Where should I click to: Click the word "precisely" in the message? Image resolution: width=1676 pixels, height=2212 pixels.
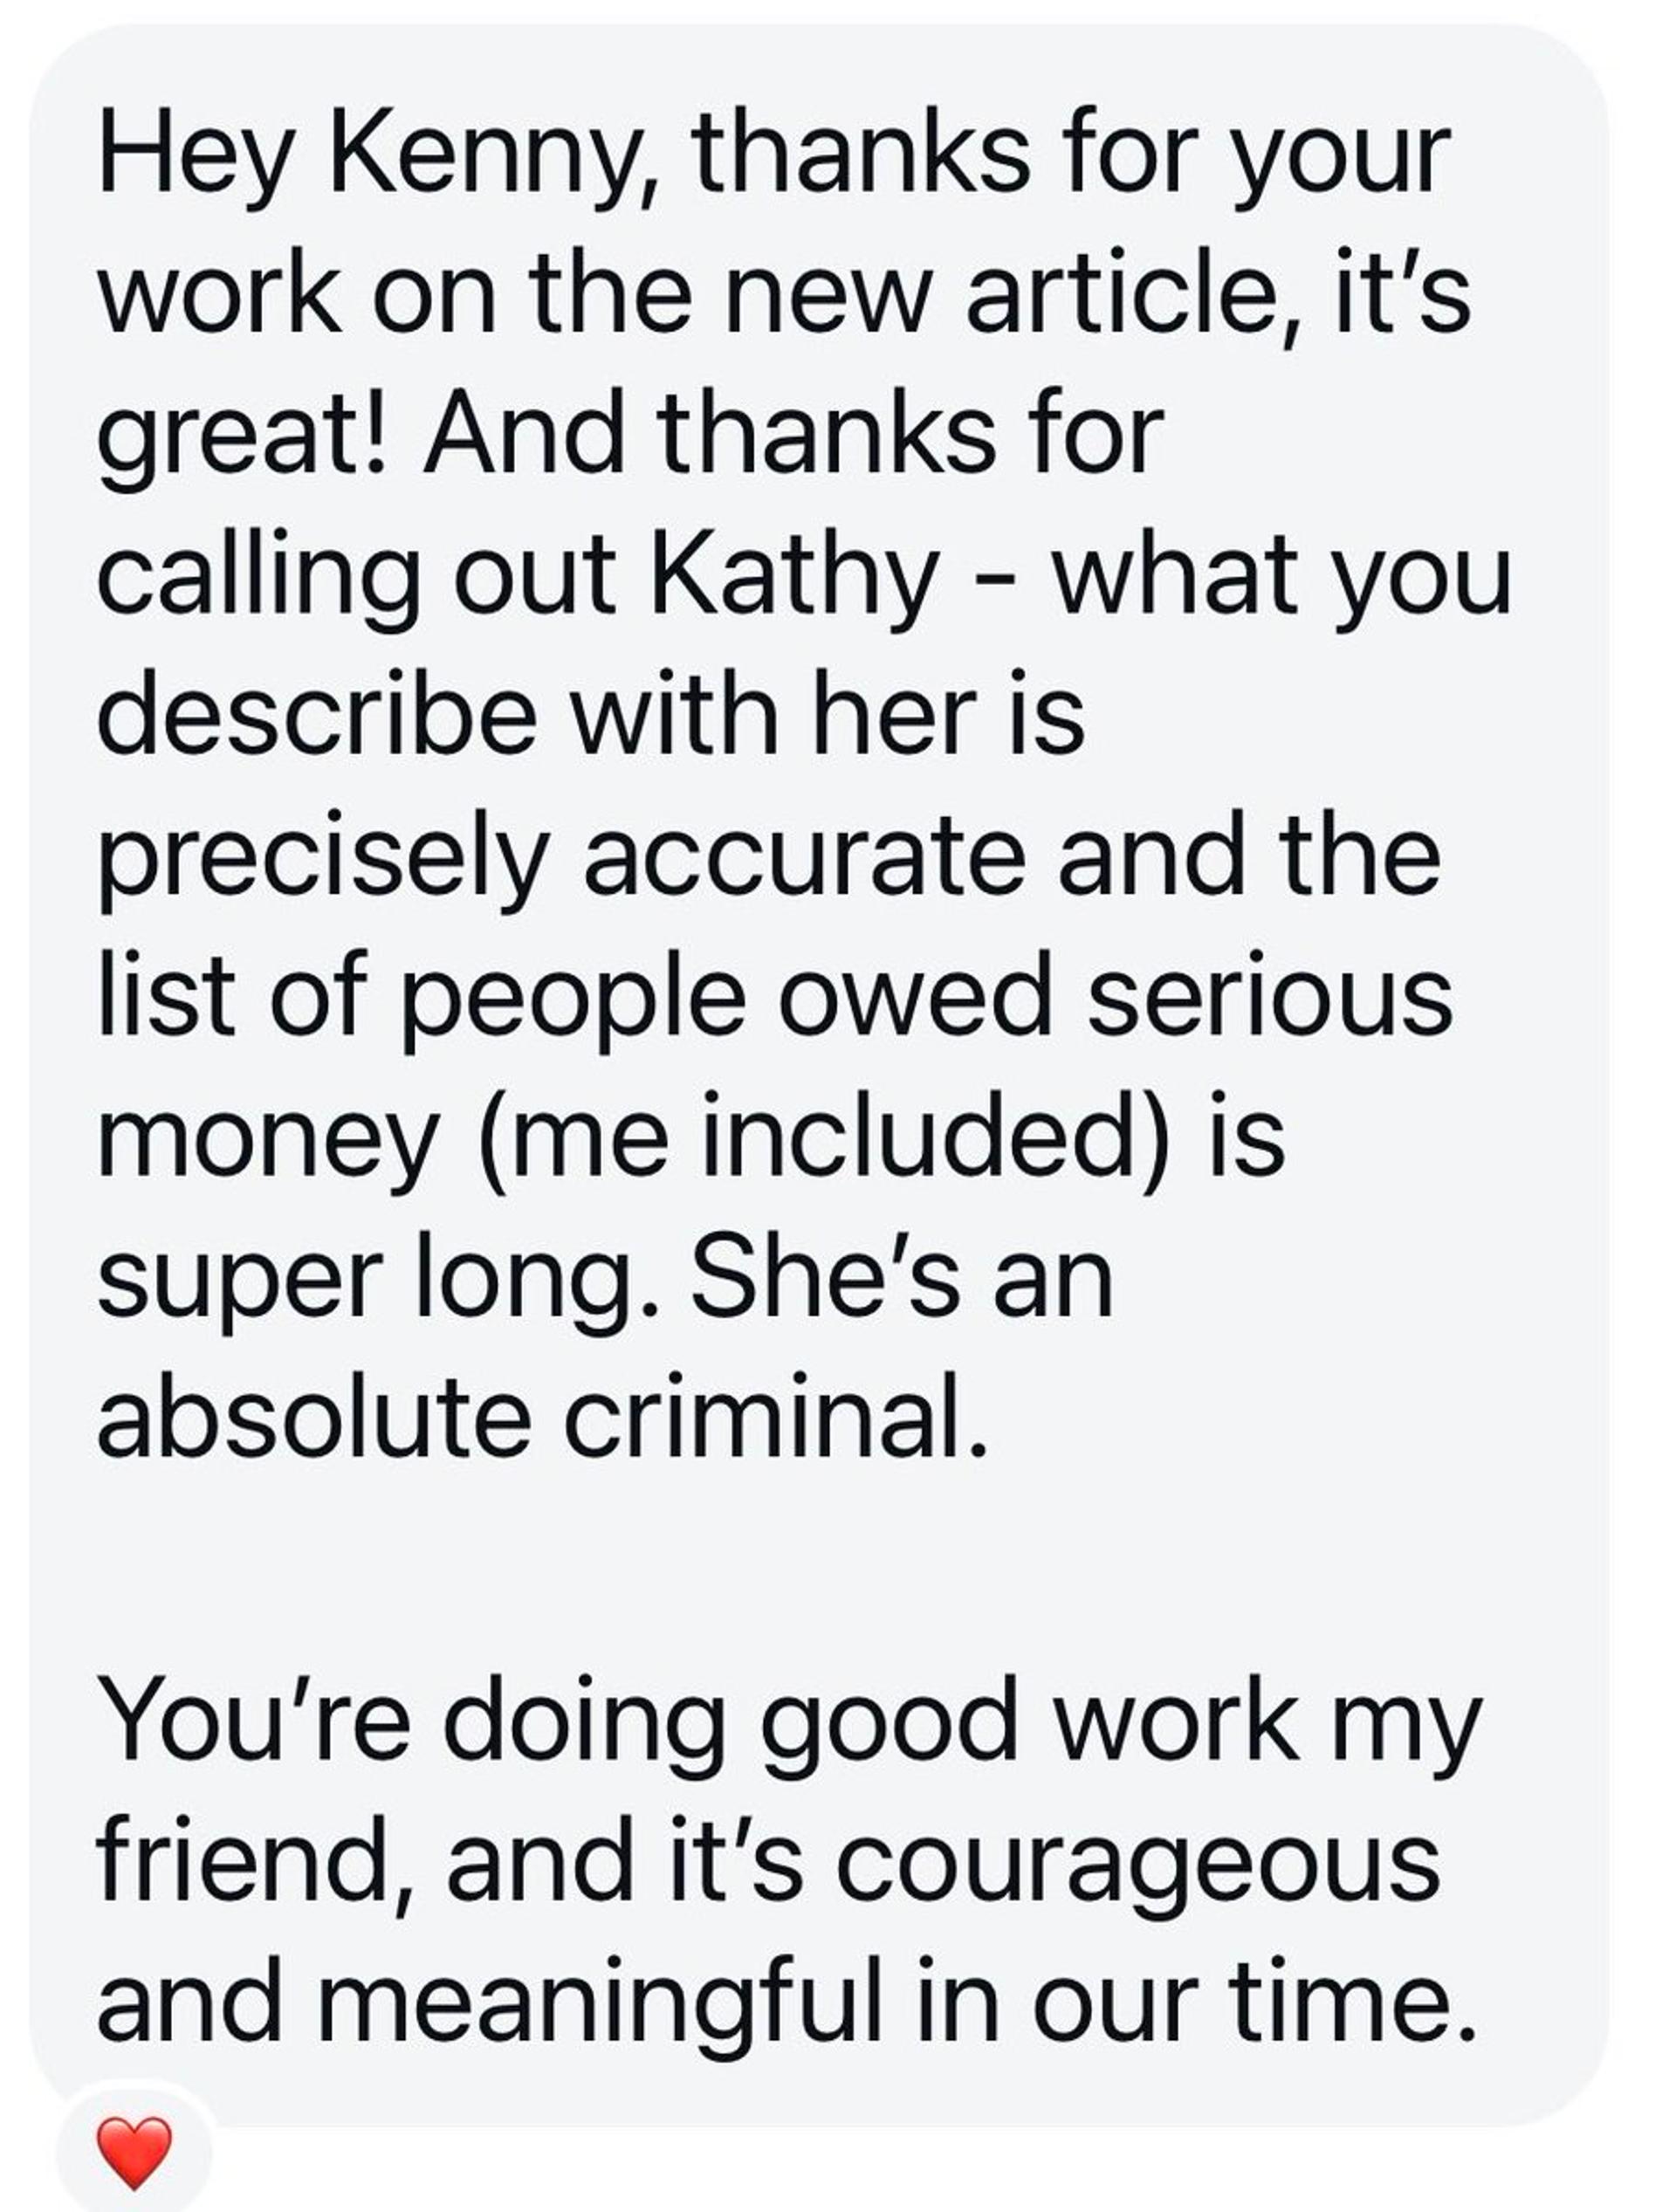[322, 862]
